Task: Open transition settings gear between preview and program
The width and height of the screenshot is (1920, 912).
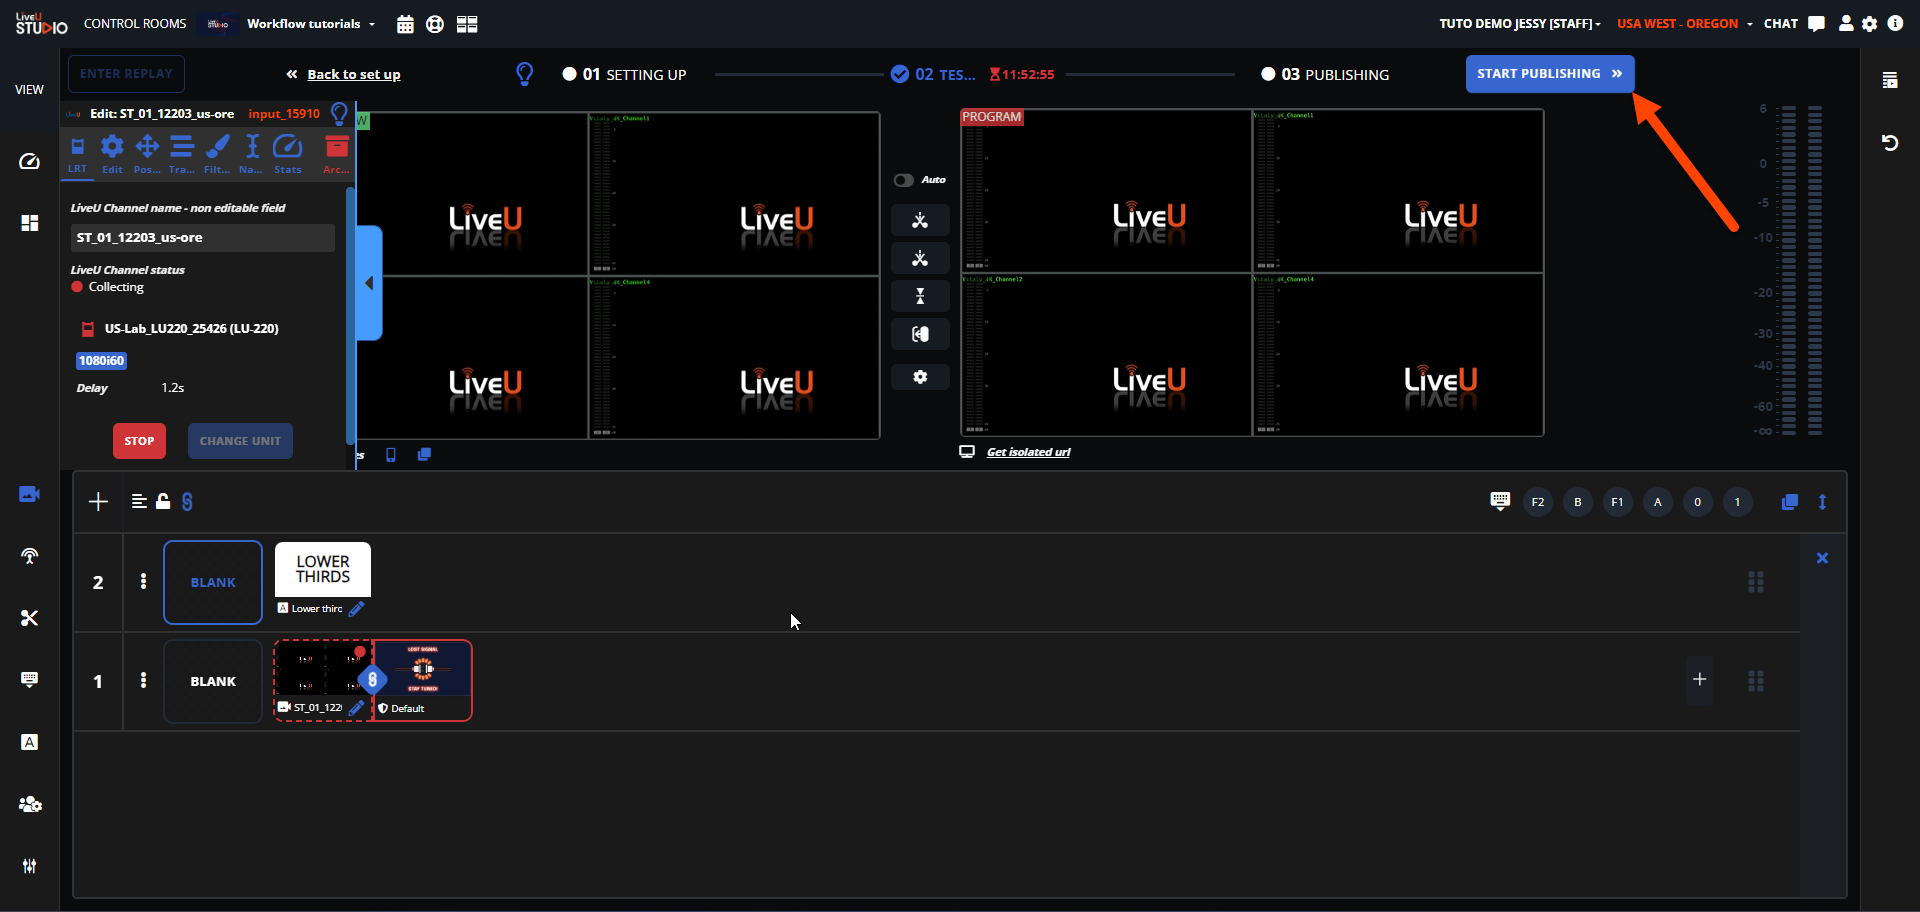Action: [920, 377]
